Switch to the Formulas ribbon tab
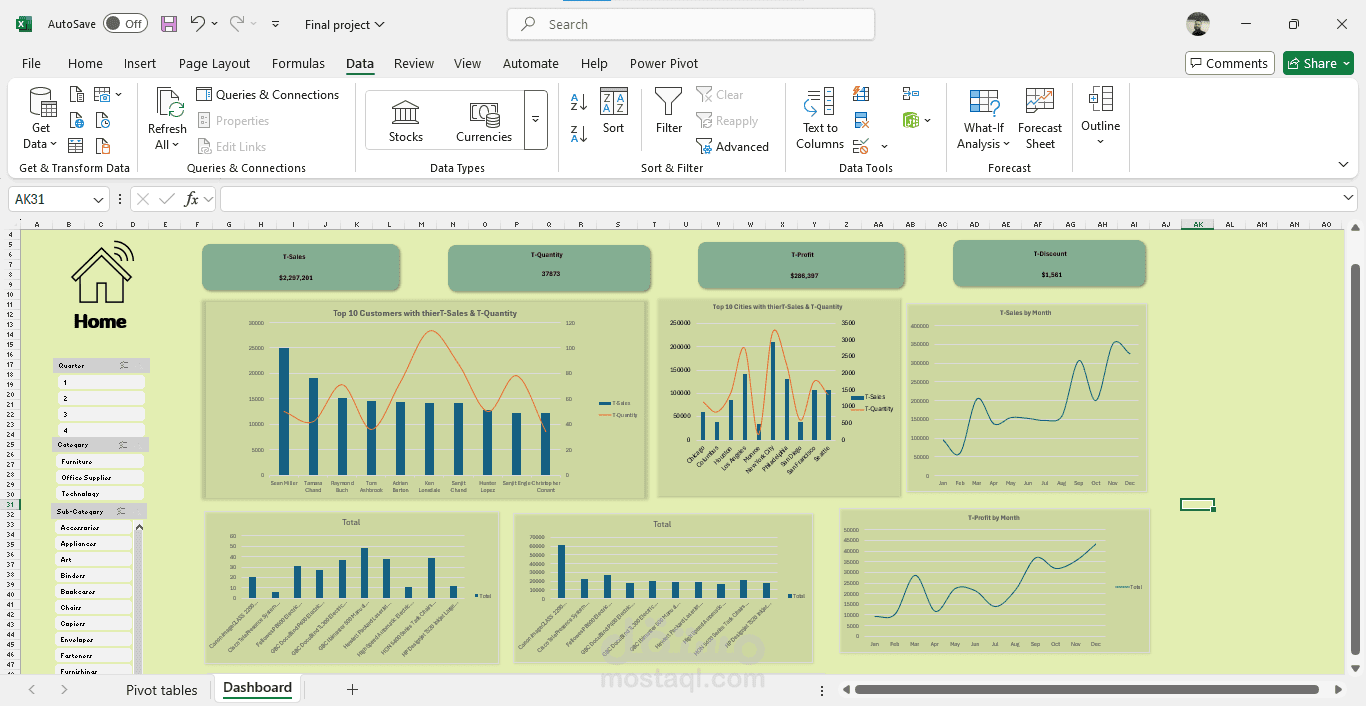The width and height of the screenshot is (1366, 707). 298,63
